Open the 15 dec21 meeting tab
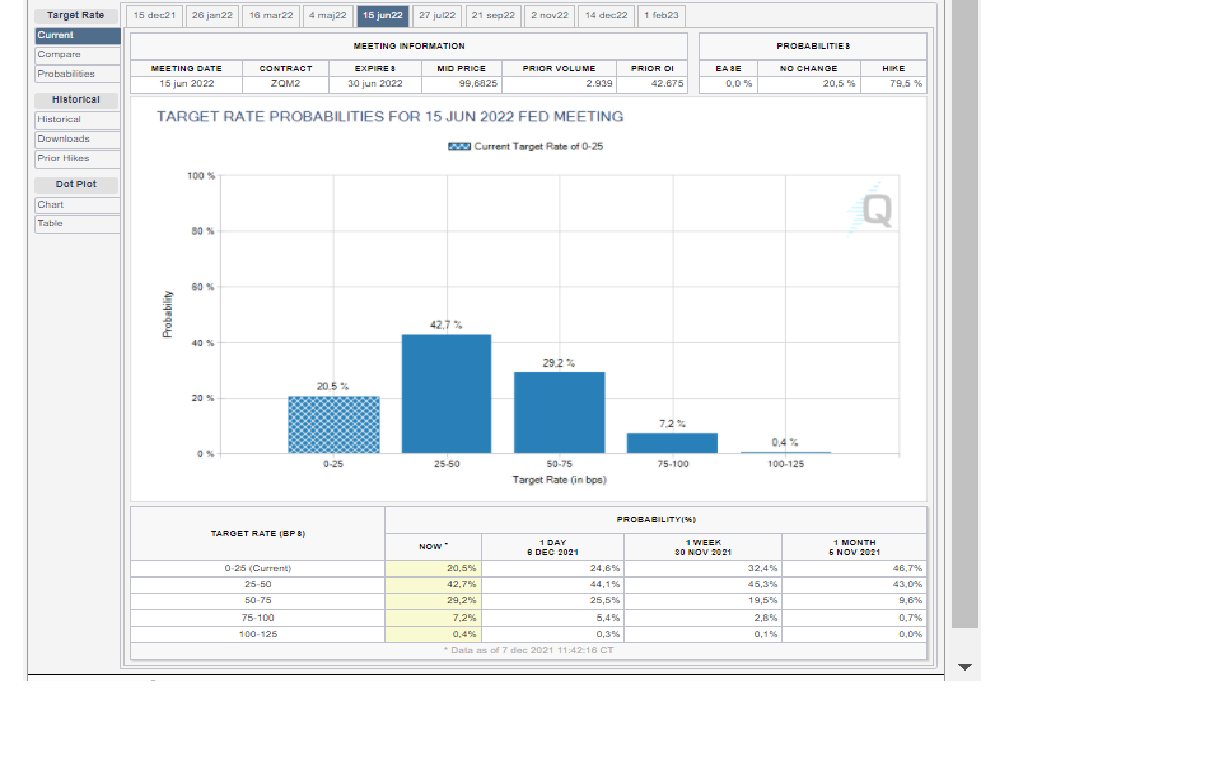The width and height of the screenshot is (1220, 760). pos(155,16)
